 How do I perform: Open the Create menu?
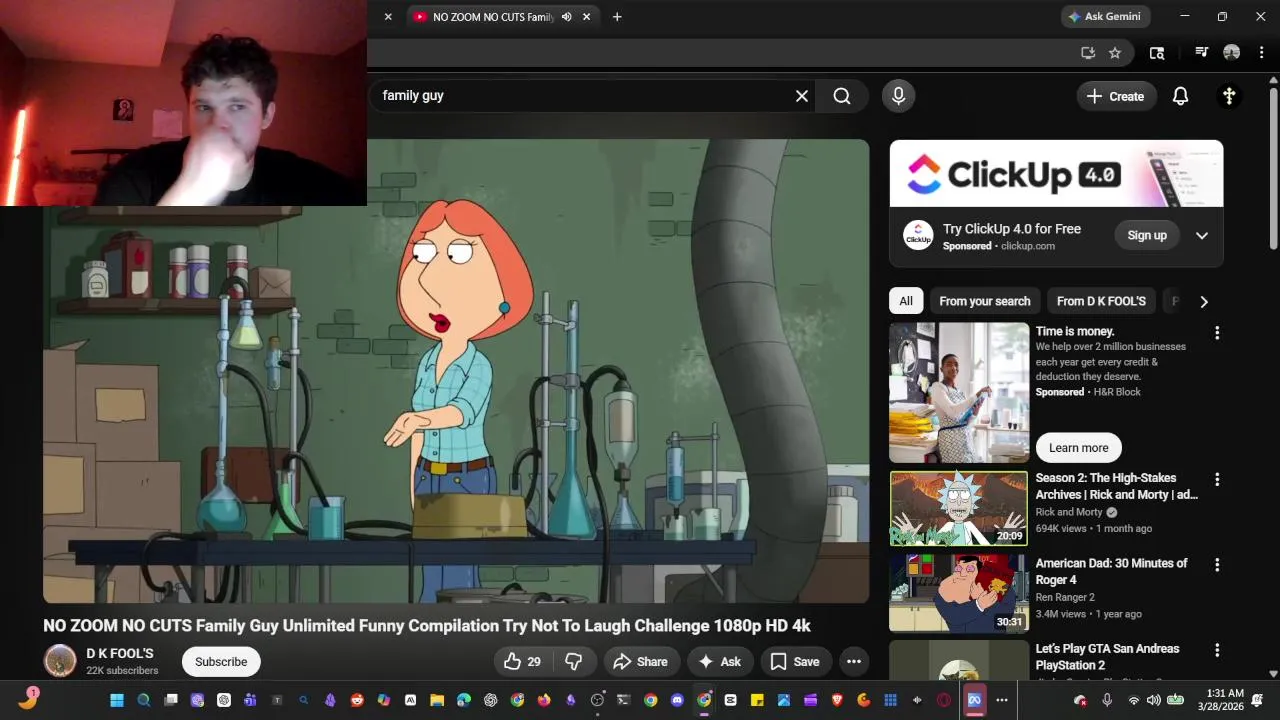tap(1115, 96)
